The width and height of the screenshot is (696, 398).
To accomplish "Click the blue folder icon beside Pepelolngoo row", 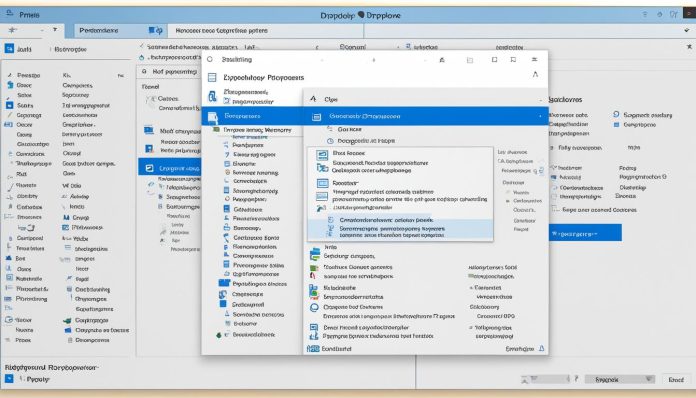I will click(x=224, y=283).
